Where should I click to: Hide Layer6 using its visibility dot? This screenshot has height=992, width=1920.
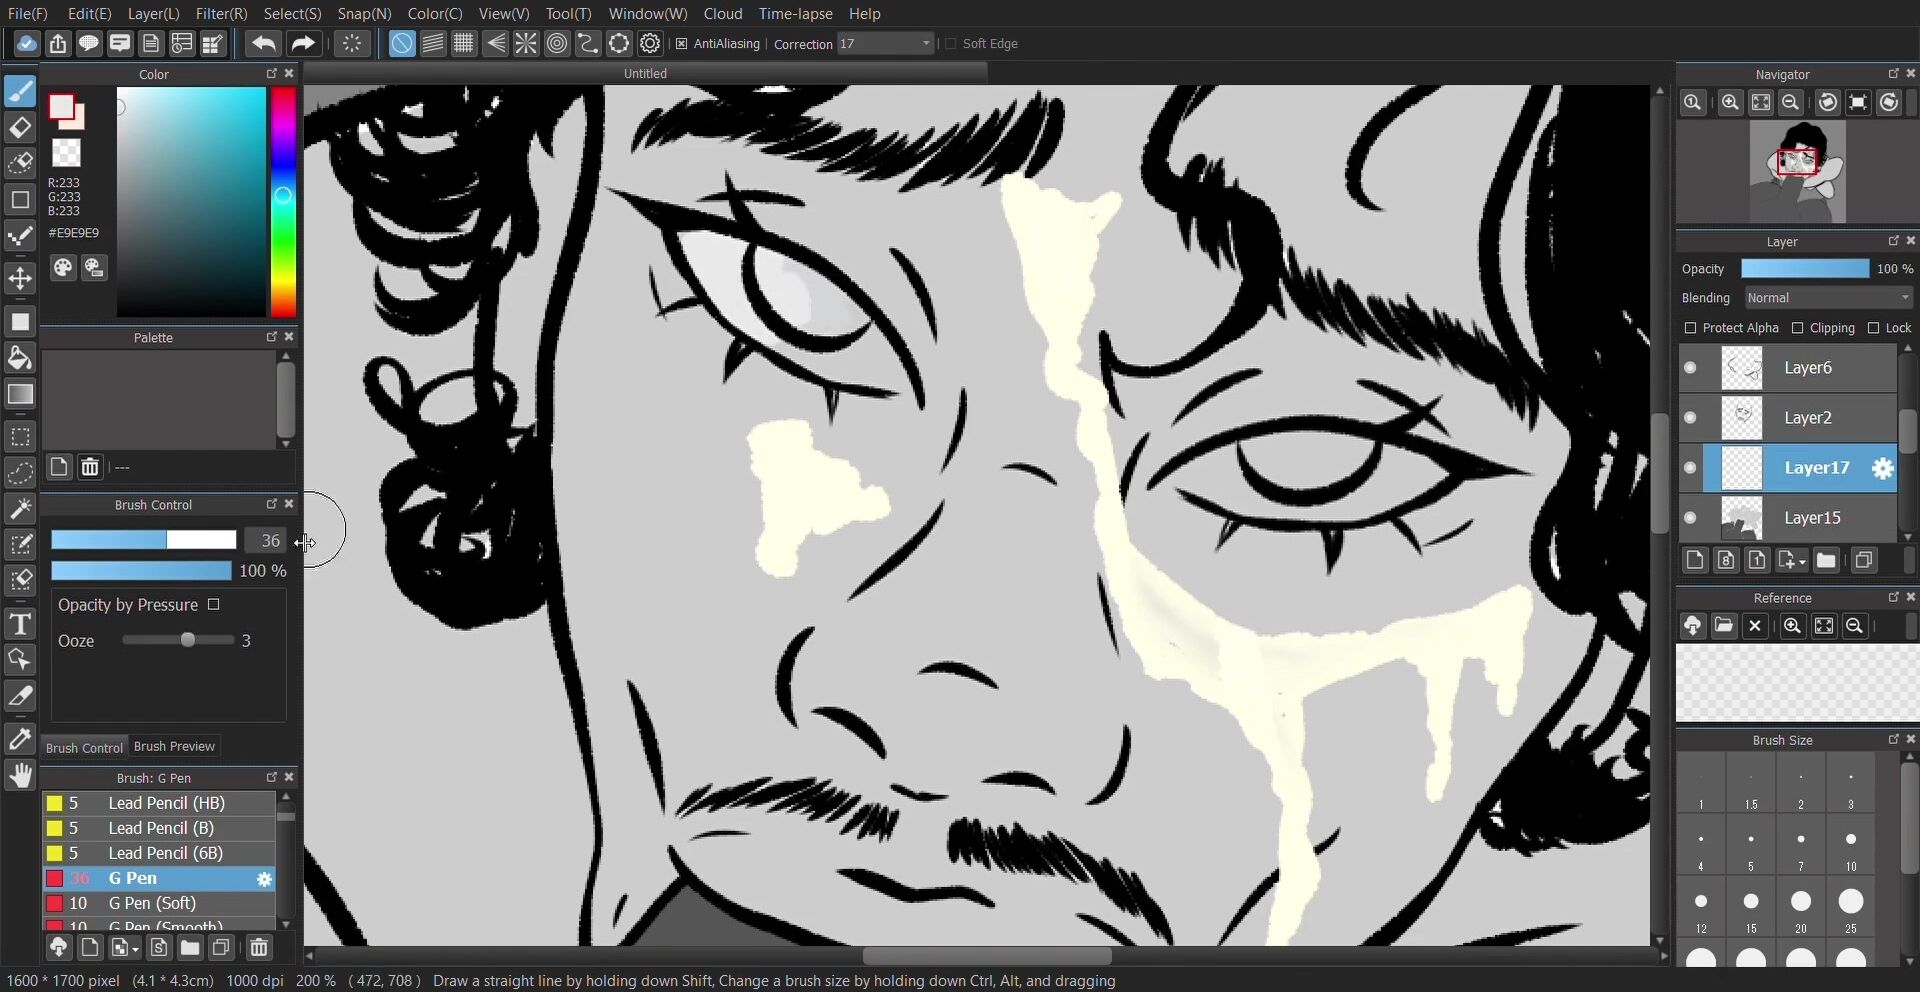[1690, 368]
